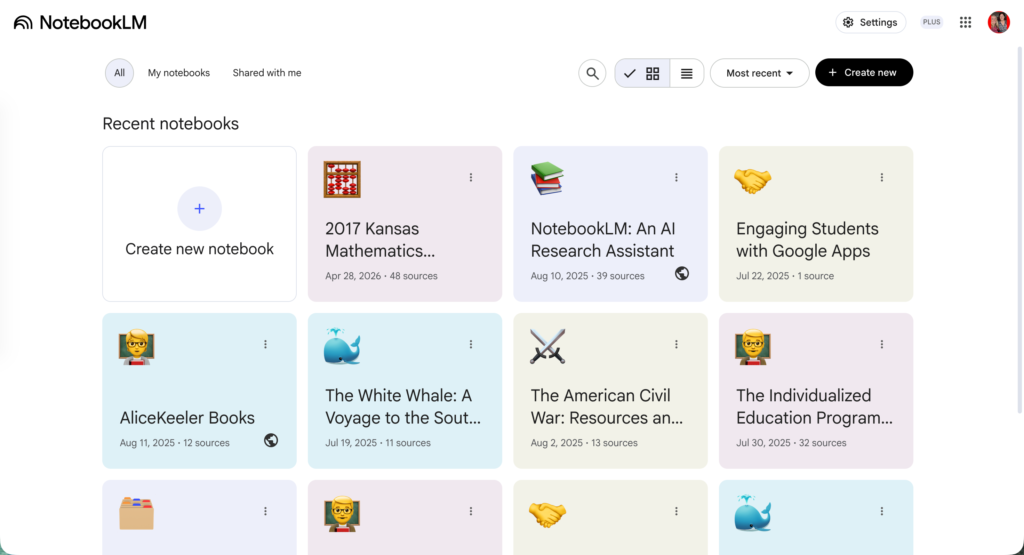Expand the Most recent sort dropdown
Viewport: 1024px width, 555px height.
tap(760, 73)
